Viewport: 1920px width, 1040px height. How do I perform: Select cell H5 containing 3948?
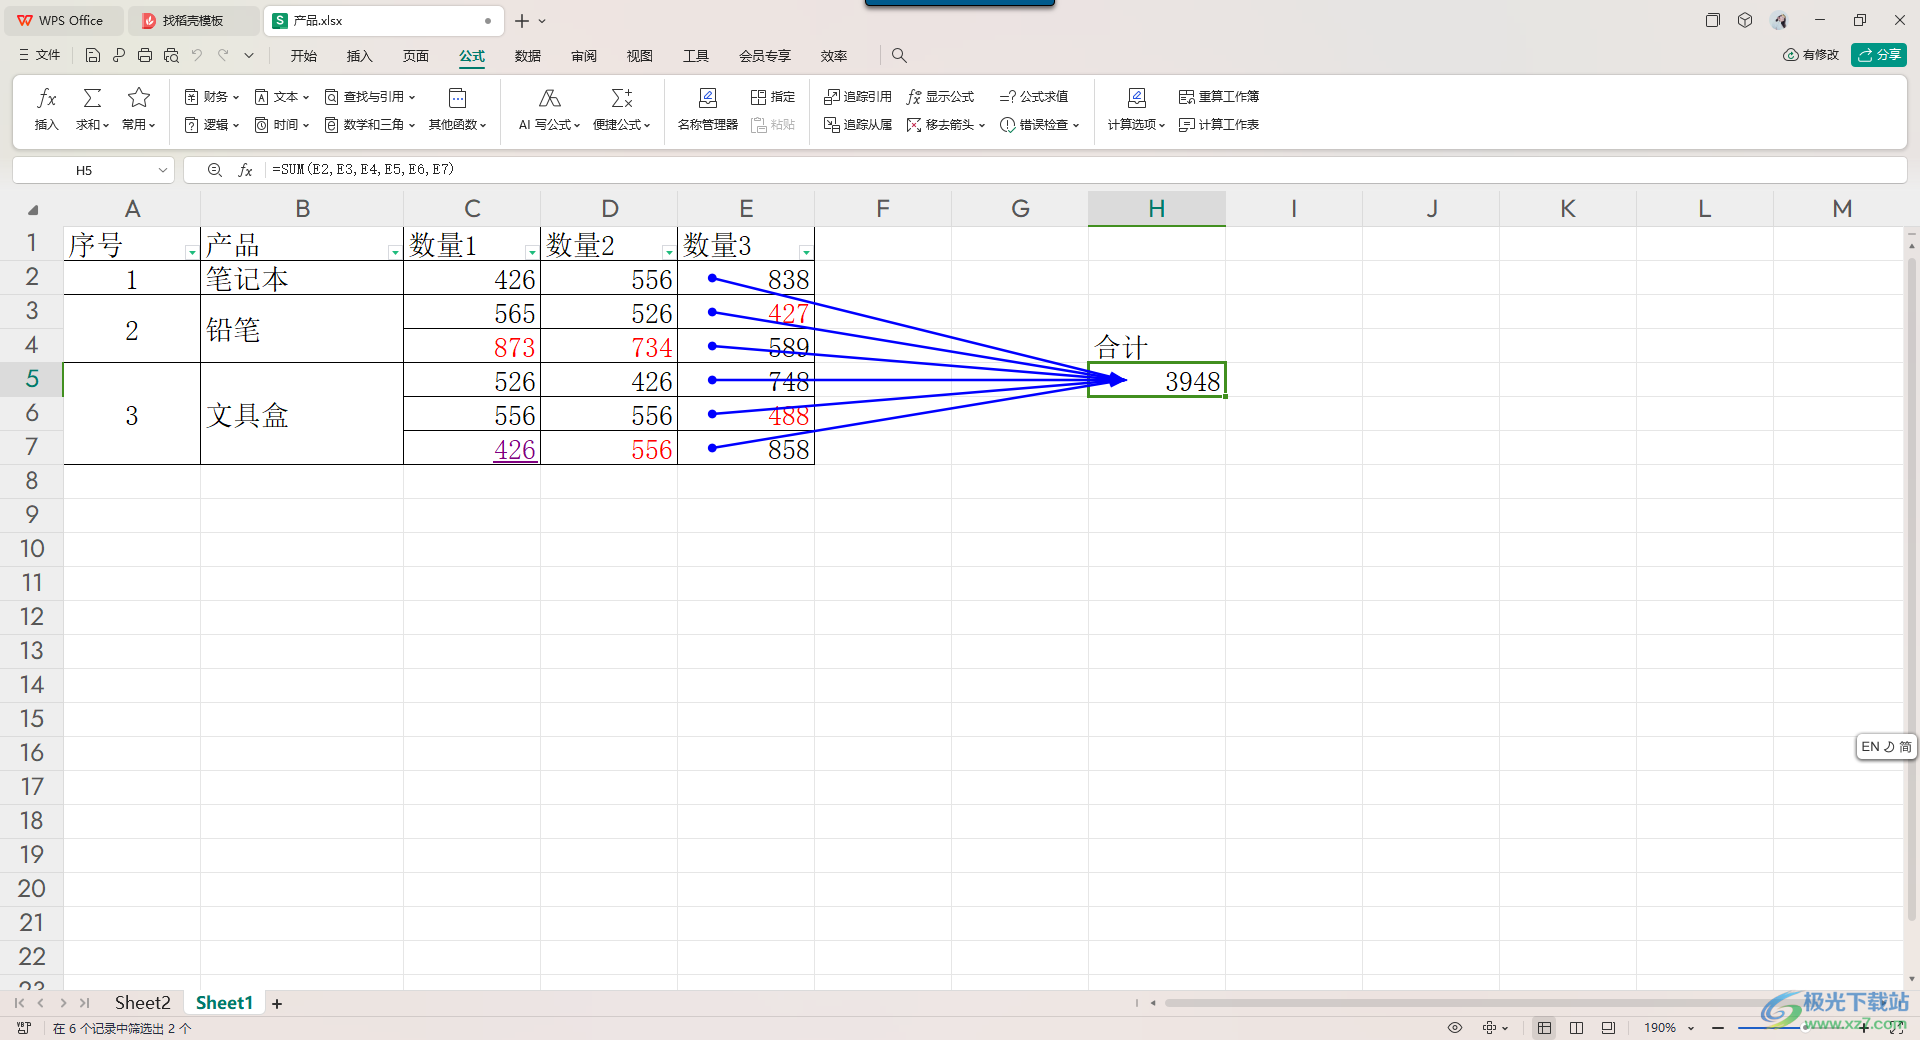[x=1157, y=380]
